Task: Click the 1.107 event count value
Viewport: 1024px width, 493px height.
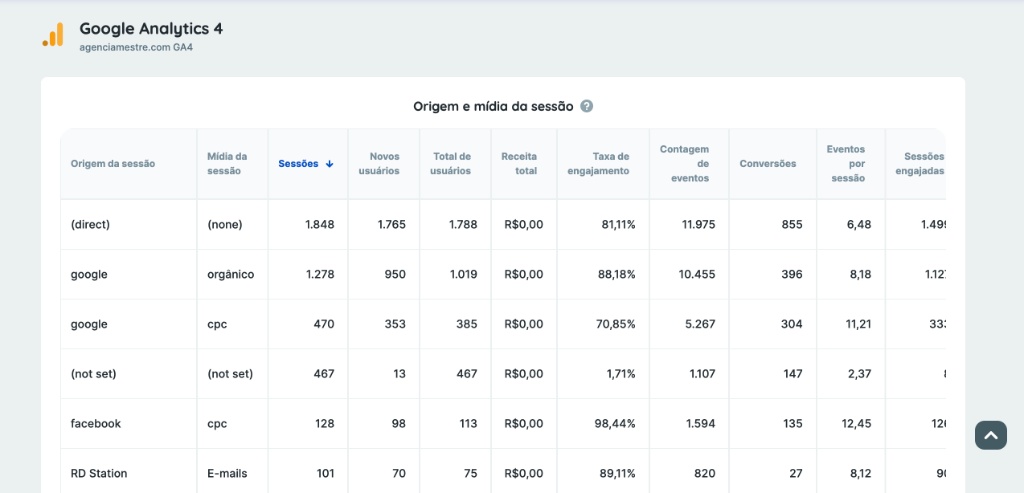Action: coord(701,374)
